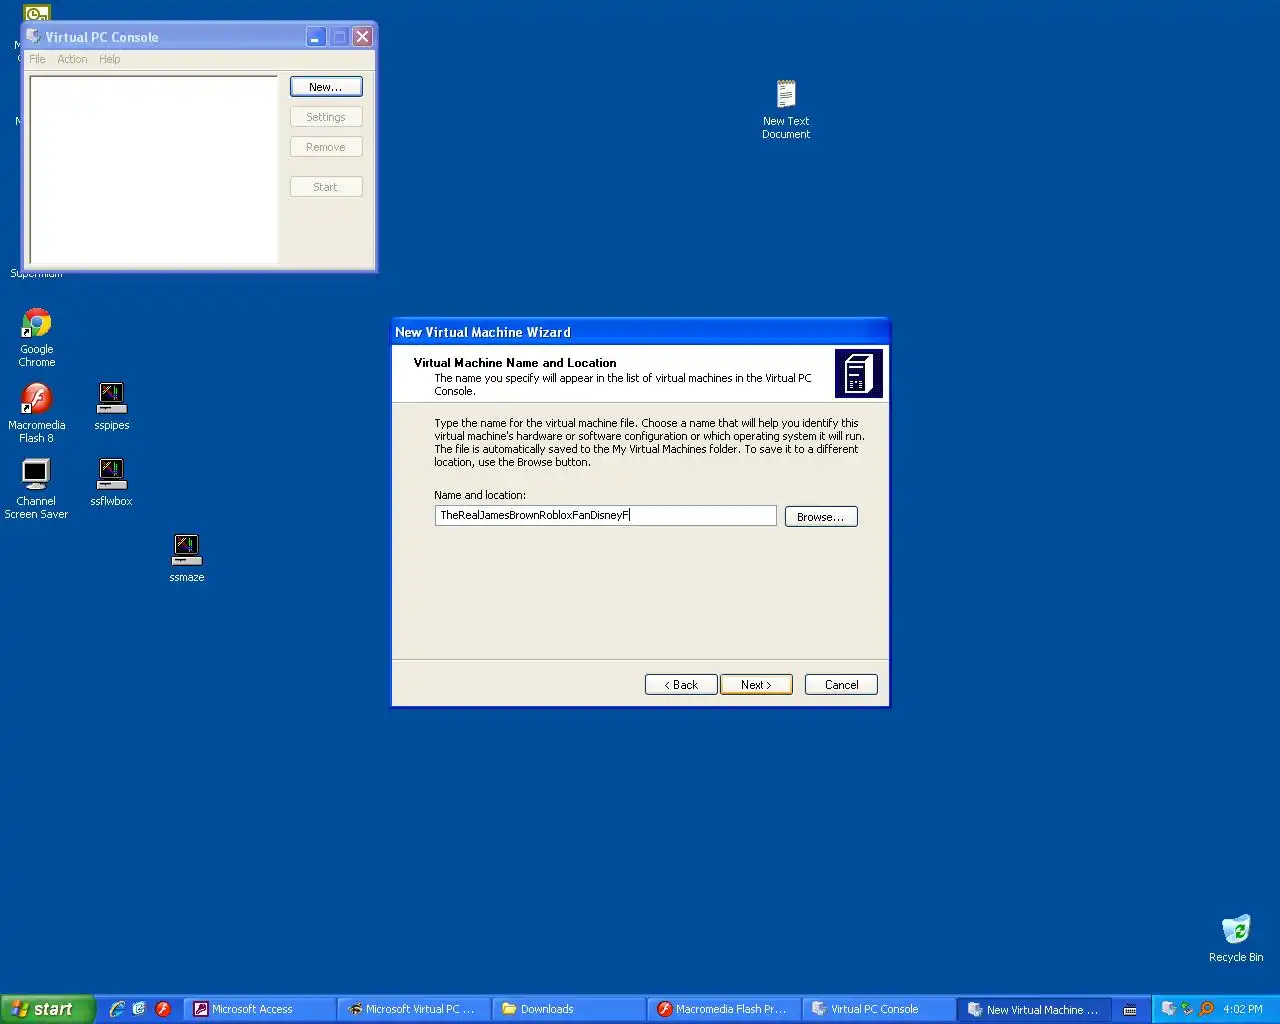
Task: Click the New Virtual Machine taskbar button
Action: [1034, 1009]
